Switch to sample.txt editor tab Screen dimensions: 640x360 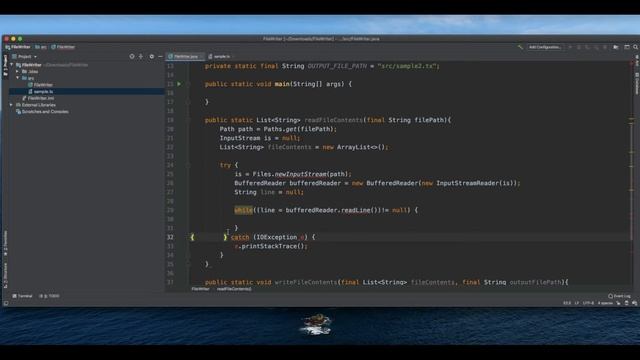coord(220,56)
